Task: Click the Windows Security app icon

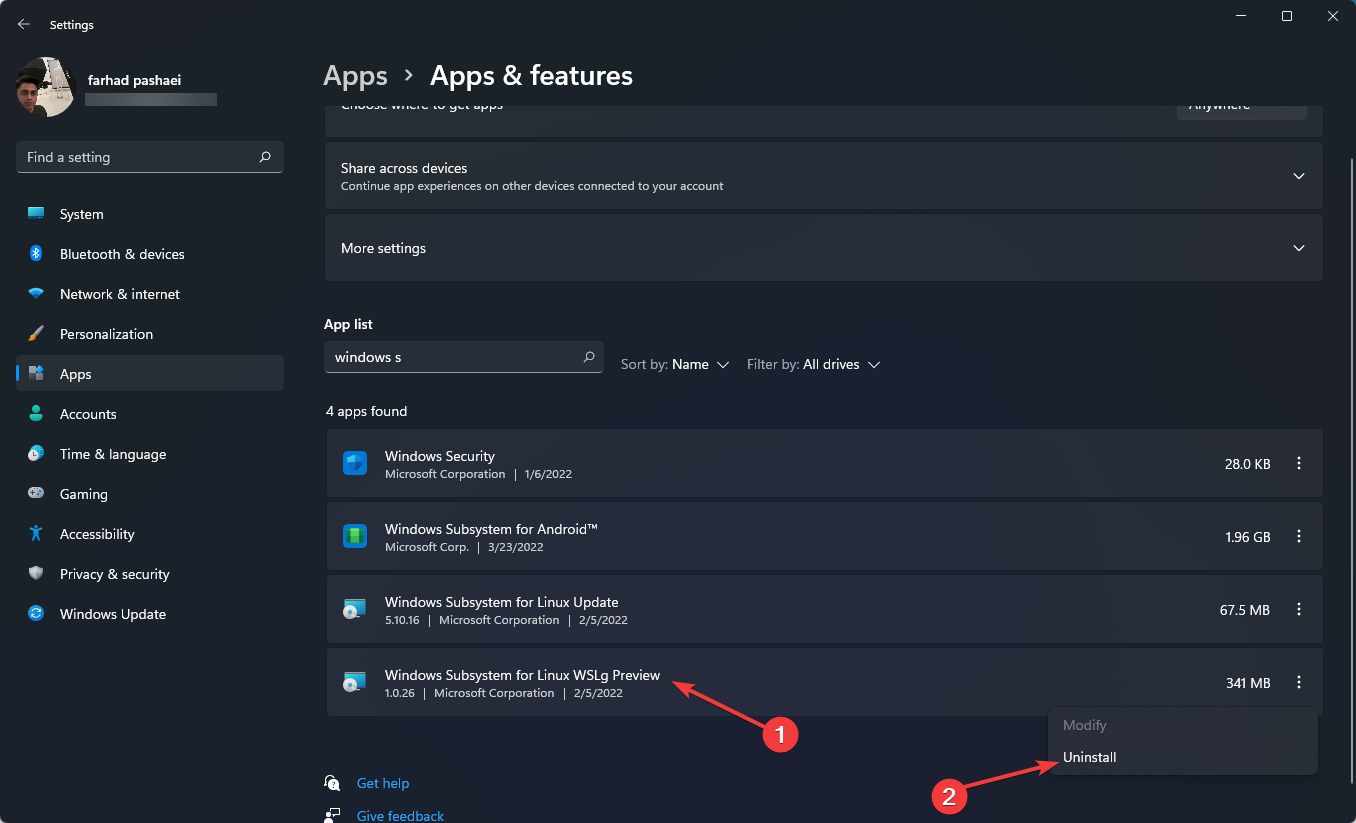Action: coord(355,464)
